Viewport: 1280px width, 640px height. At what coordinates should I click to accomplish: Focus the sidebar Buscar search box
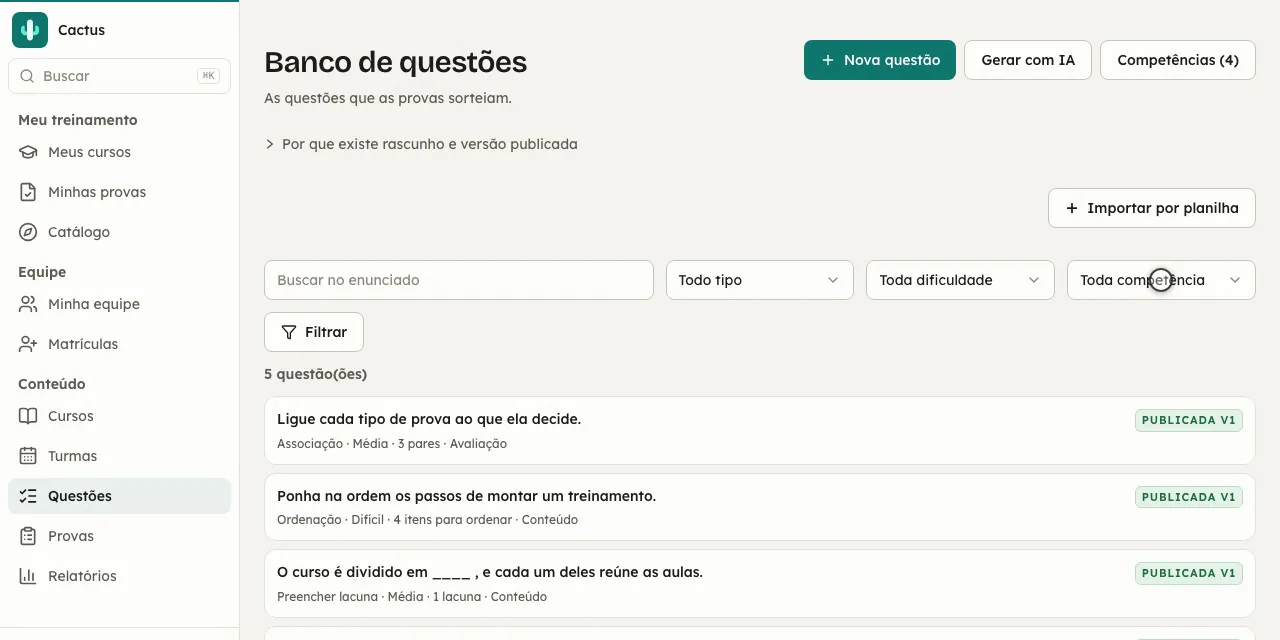click(119, 76)
